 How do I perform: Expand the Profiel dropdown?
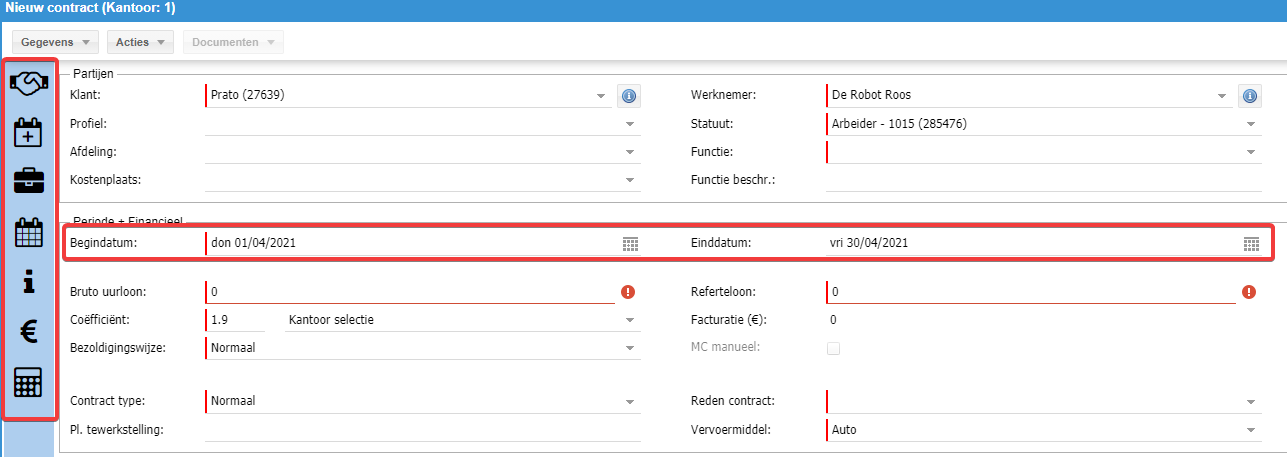tap(631, 124)
